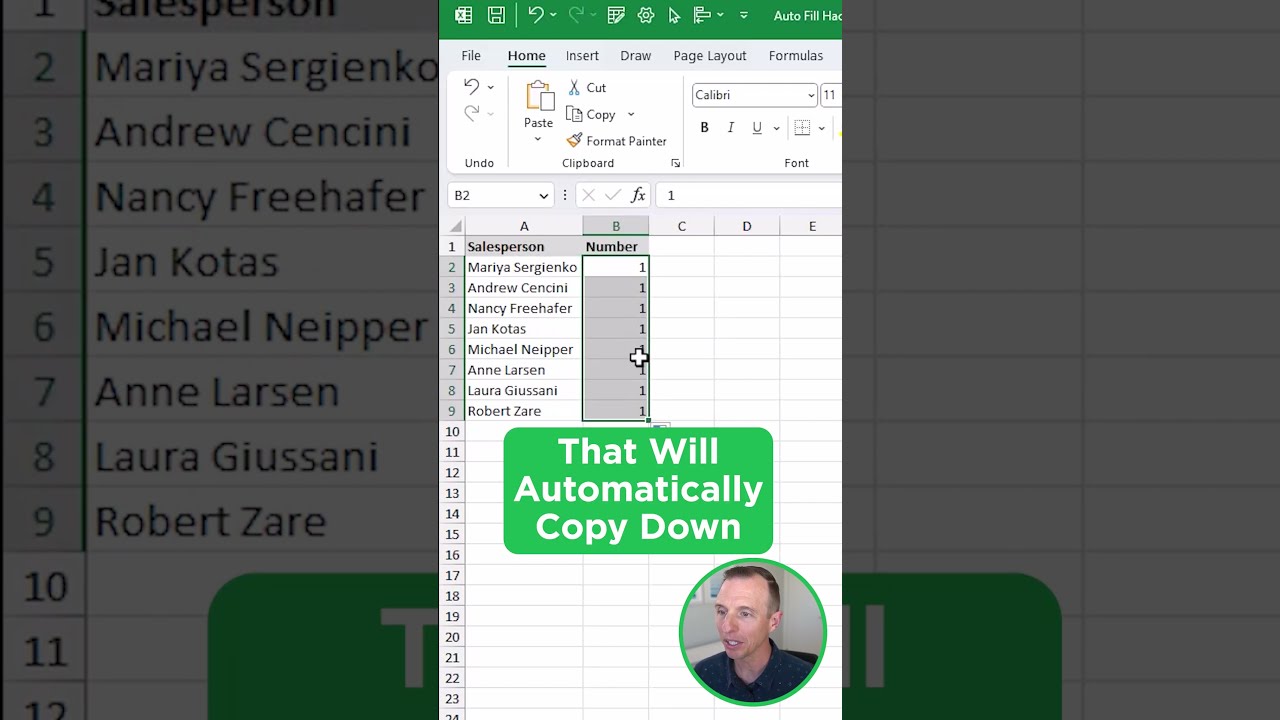The height and width of the screenshot is (720, 1280).
Task: Click Select All corner triangle of the sheet
Action: coord(455,226)
